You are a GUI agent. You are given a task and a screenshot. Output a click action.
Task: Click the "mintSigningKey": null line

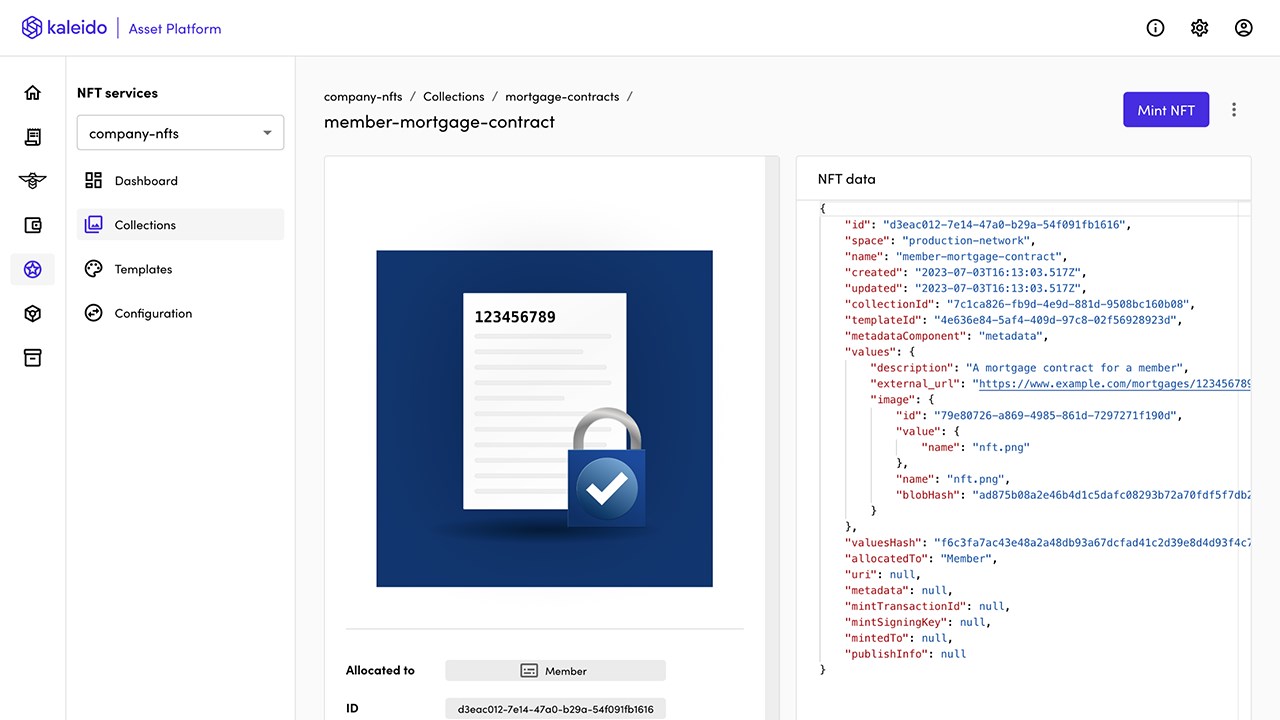918,622
